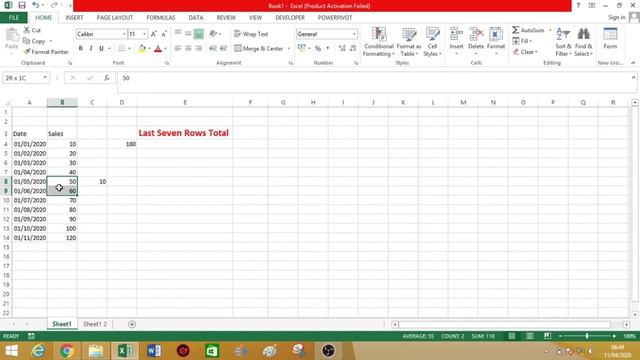Click the zoom slider handle
Screen dimensions: 640x360
587,336
